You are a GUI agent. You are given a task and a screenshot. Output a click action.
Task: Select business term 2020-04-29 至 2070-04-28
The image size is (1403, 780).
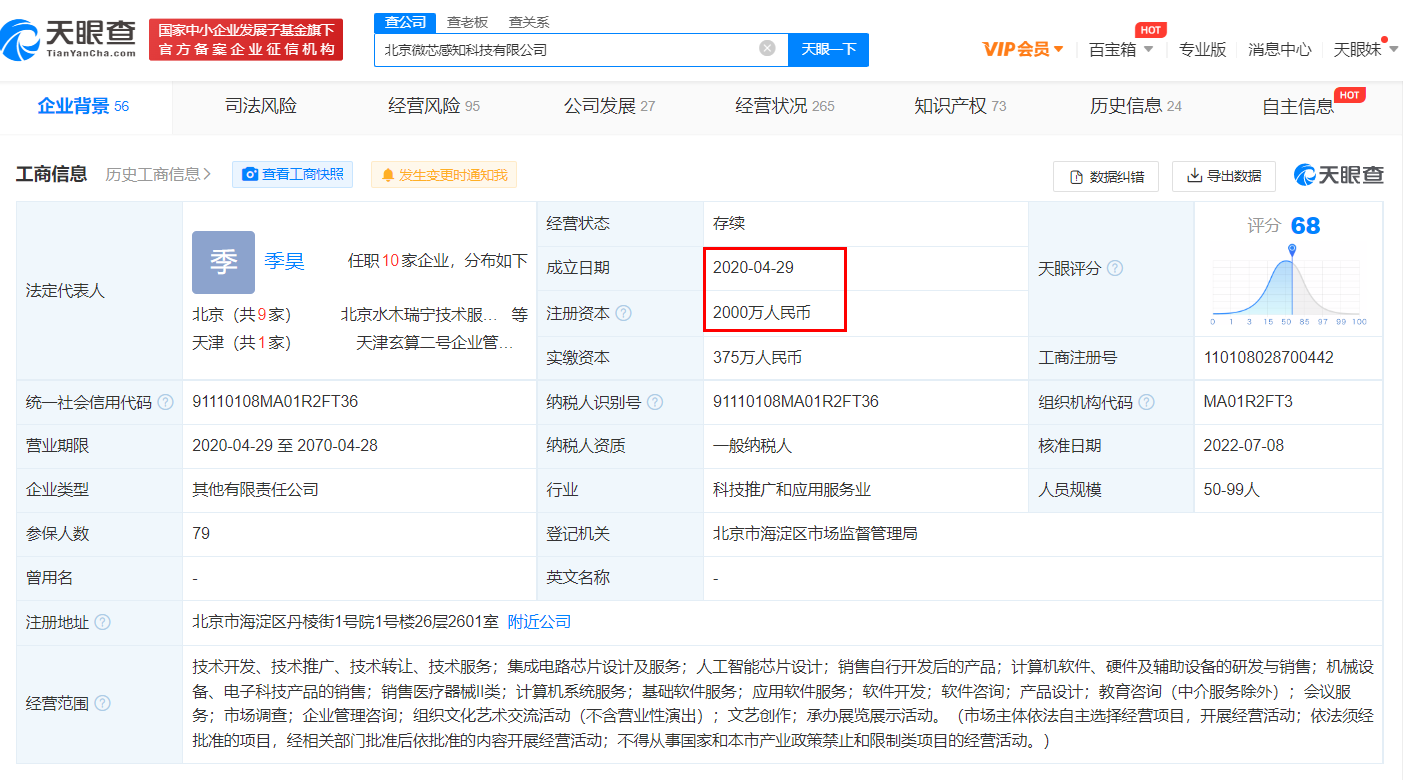point(285,446)
